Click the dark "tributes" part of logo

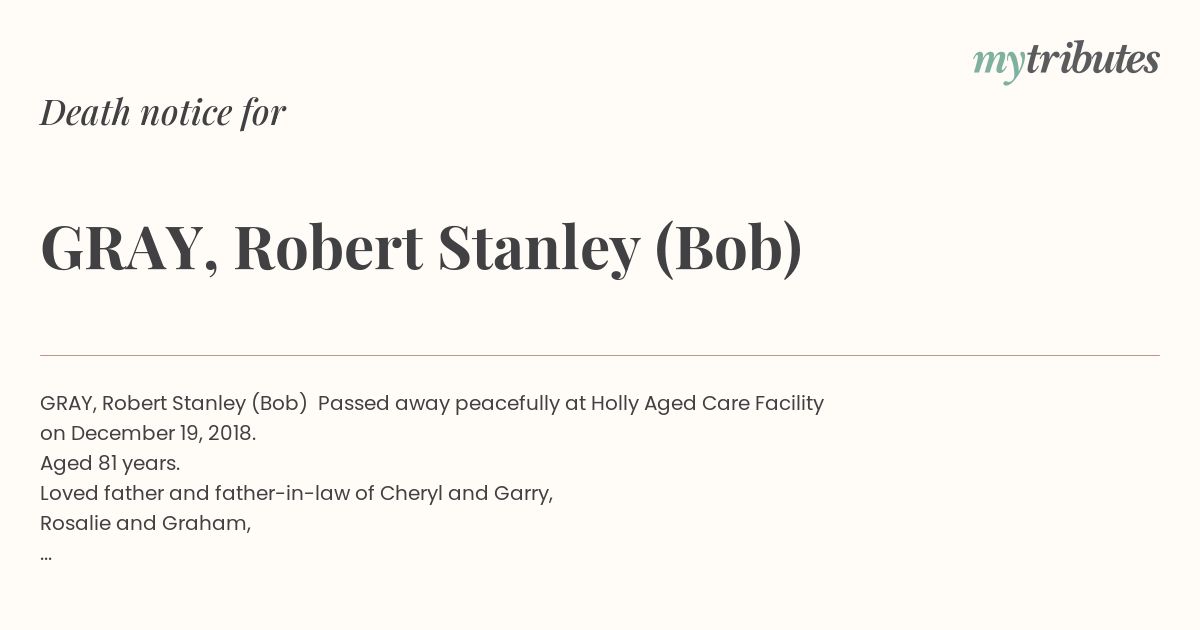coord(1093,59)
